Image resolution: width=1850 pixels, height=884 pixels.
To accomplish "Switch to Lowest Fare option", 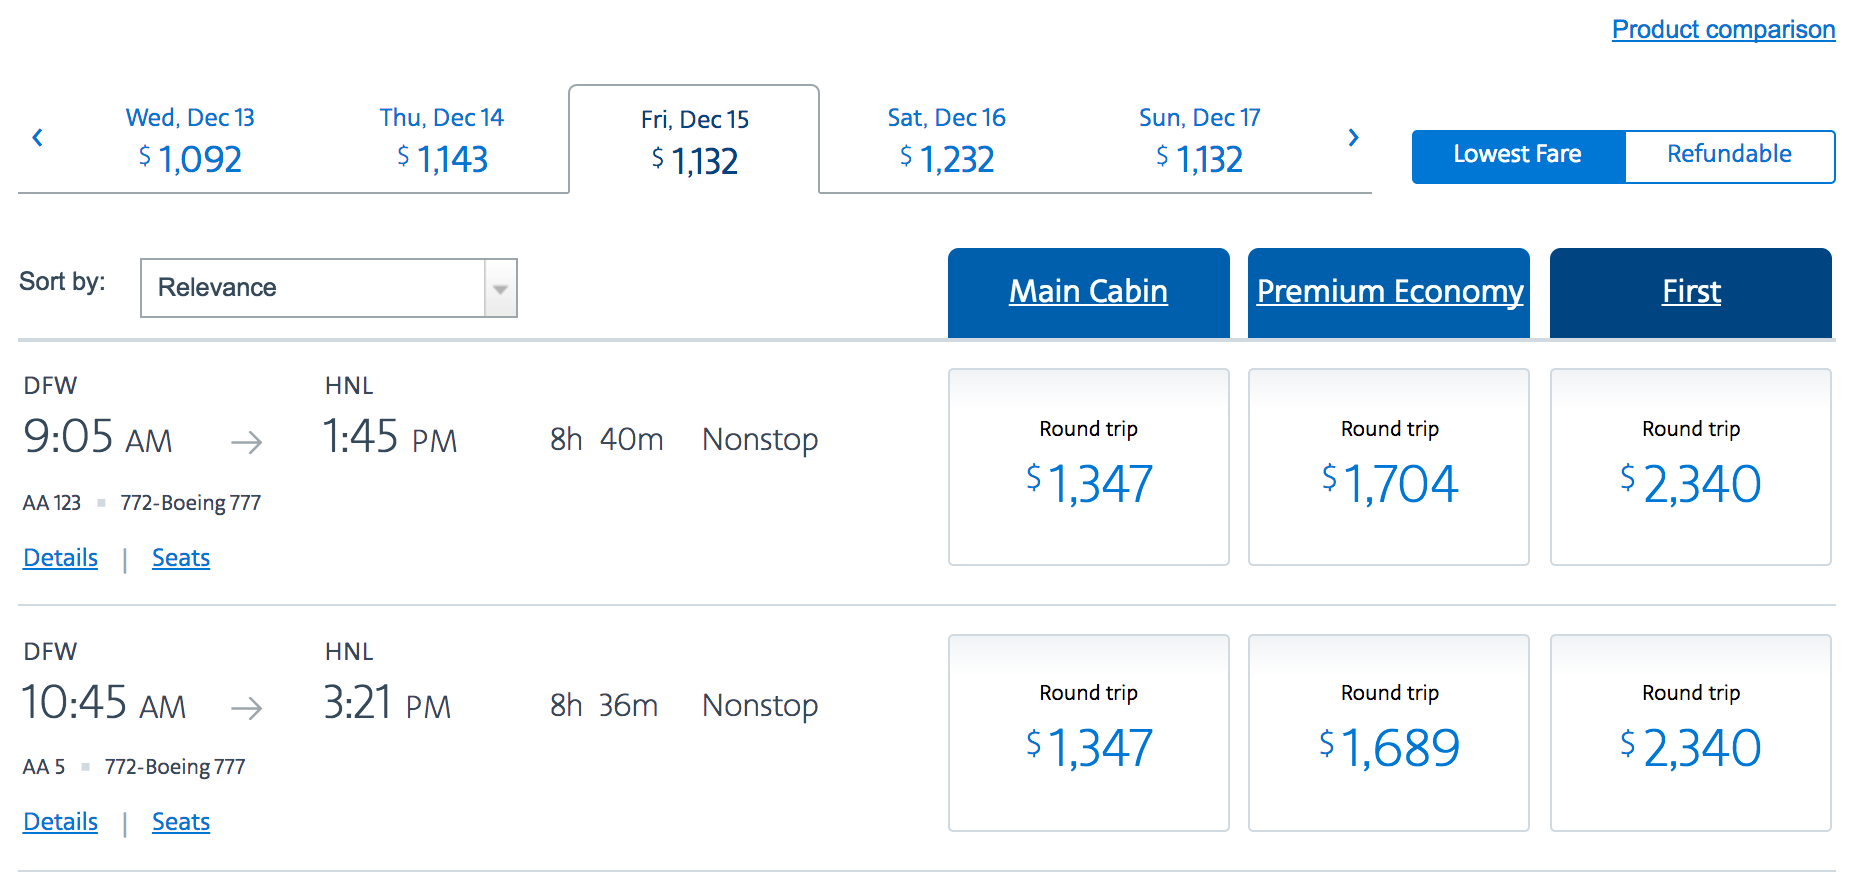I will point(1517,155).
